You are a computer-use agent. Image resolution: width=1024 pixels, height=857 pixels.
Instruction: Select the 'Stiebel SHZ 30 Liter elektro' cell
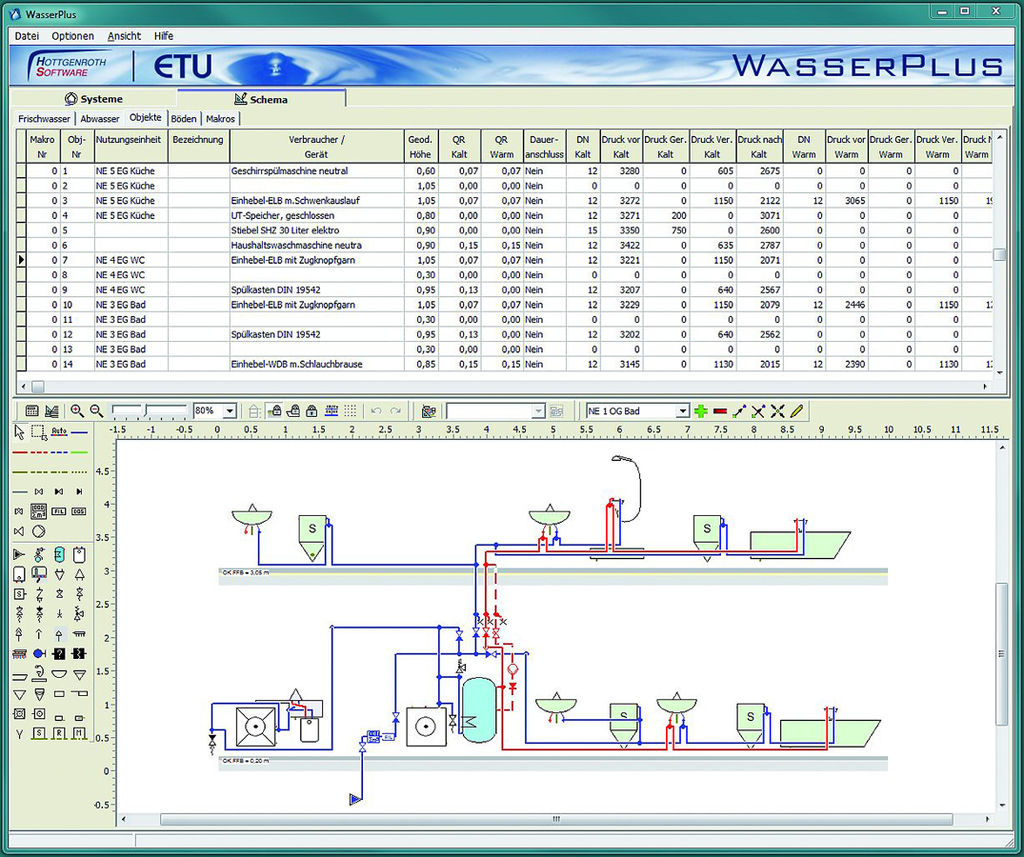click(x=317, y=231)
